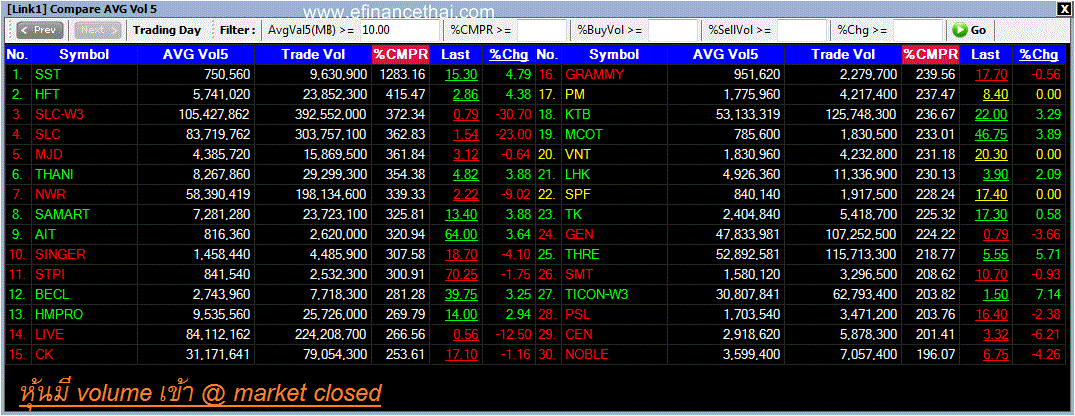The height and width of the screenshot is (416, 1075).
Task: Select the GRAMMY symbol
Action: 594,75
